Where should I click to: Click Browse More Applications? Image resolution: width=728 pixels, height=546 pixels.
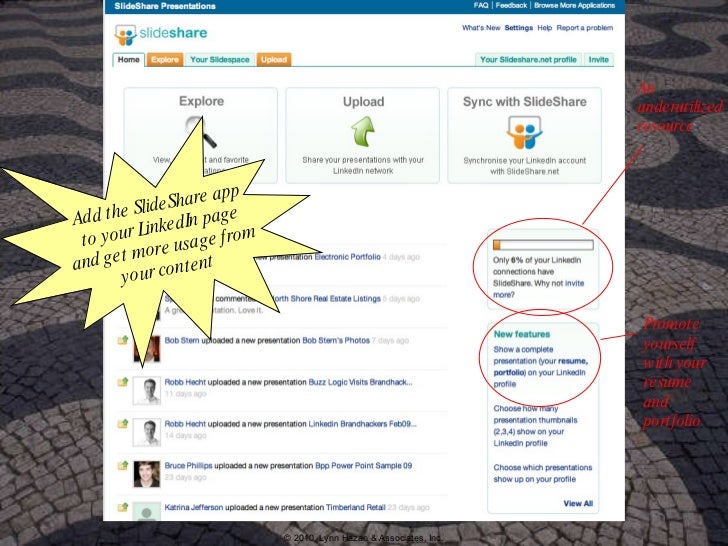[574, 5]
